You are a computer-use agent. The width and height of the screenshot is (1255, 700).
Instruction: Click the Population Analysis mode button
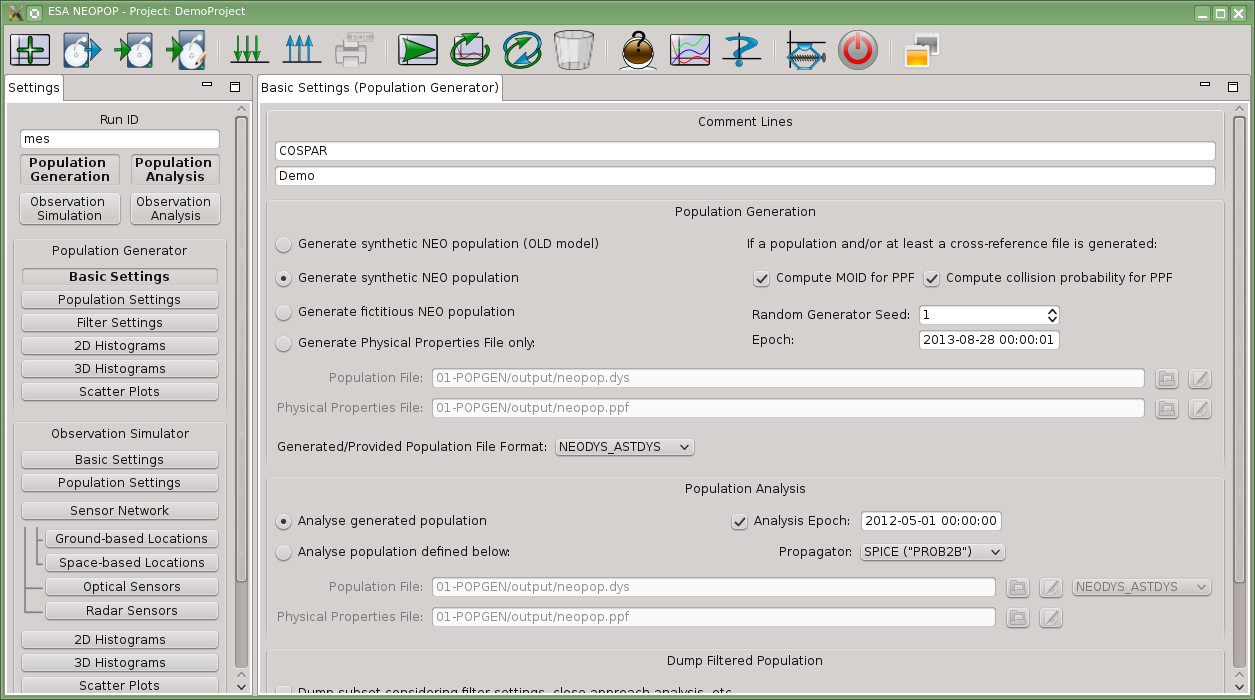coord(175,170)
